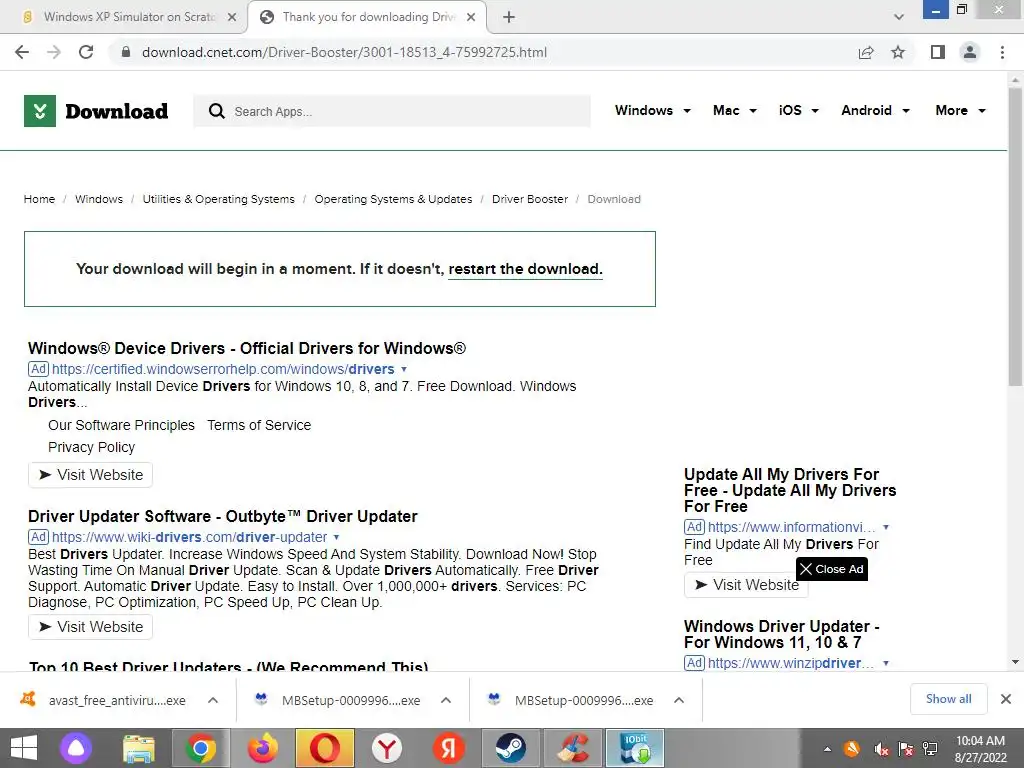Click the page vertical scrollbar thumb
1024x768 pixels.
click(x=1015, y=236)
